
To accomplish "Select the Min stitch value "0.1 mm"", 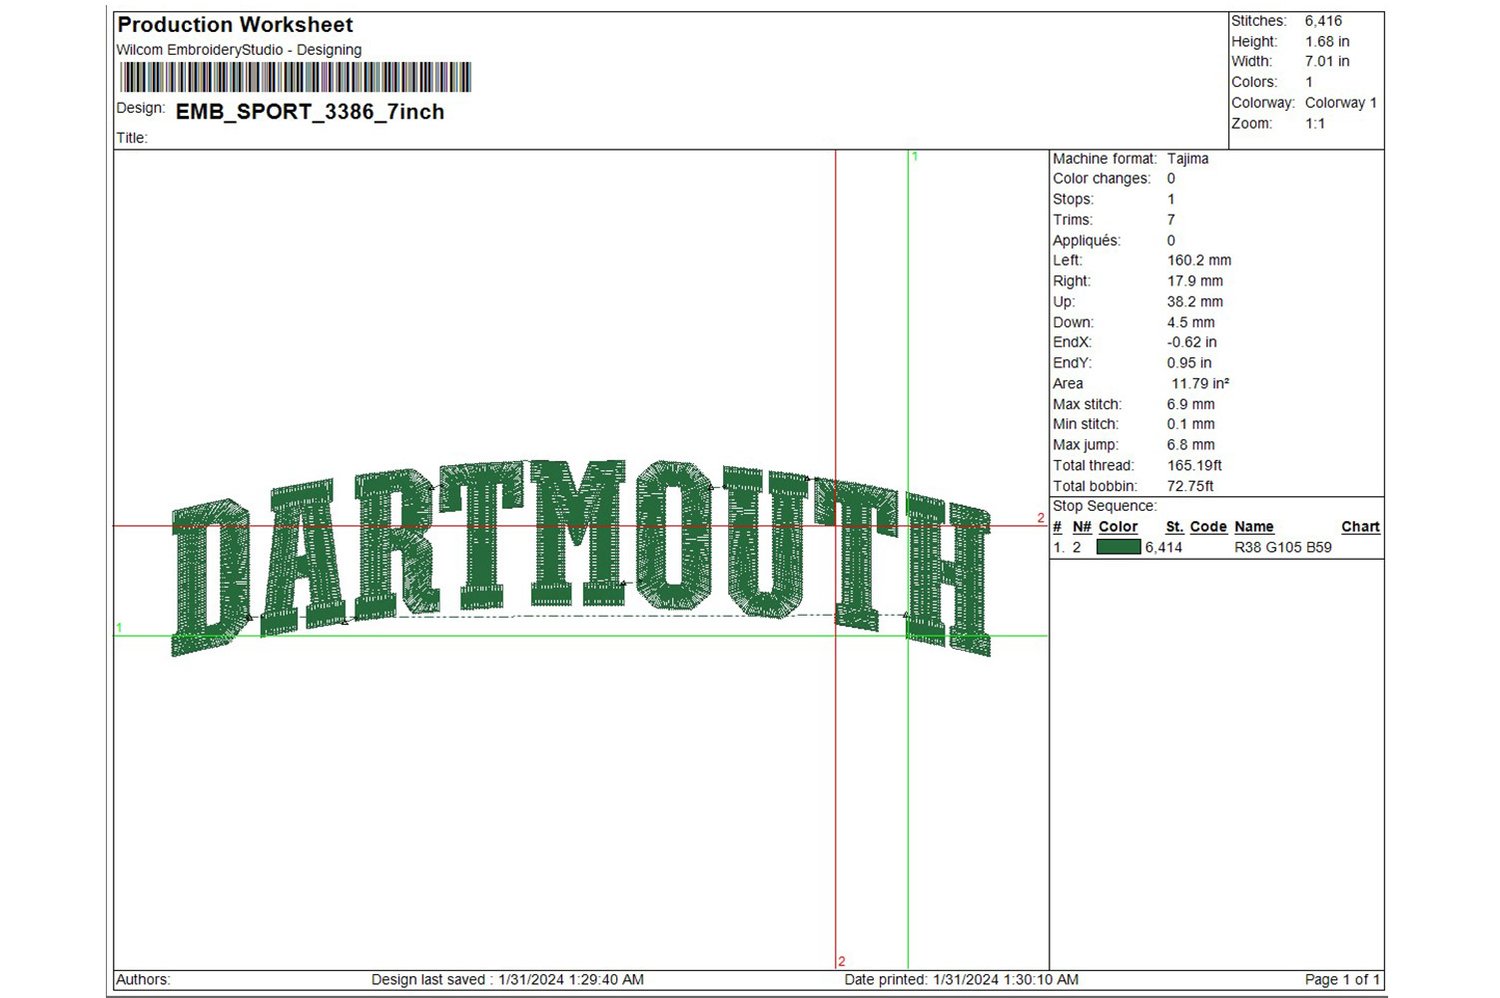I will coord(1191,424).
